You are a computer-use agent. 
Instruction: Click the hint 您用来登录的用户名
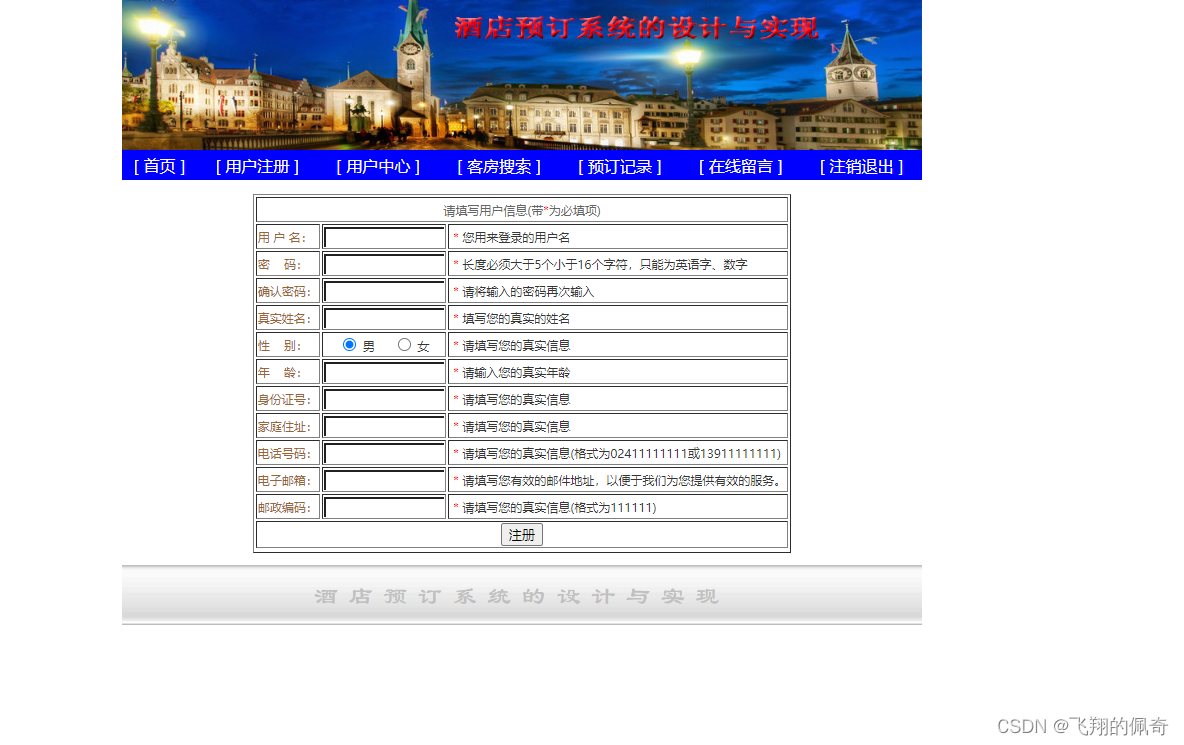pos(516,237)
